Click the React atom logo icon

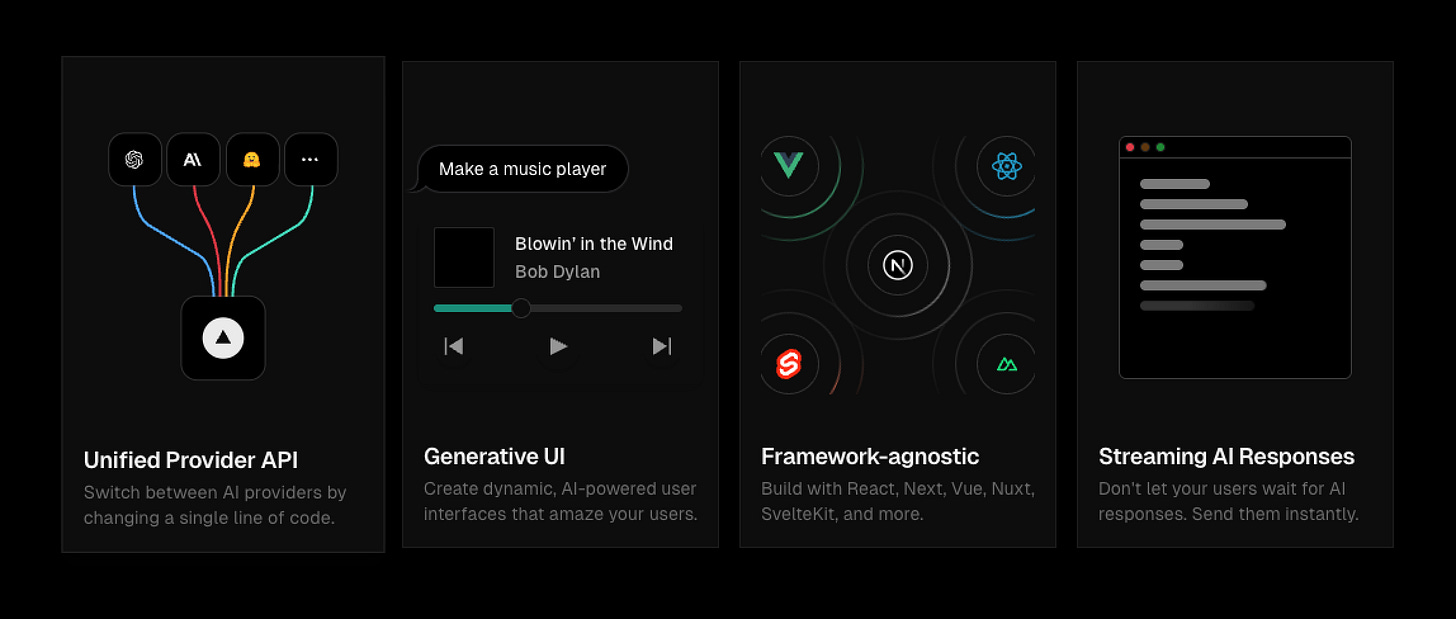[x=1006, y=165]
